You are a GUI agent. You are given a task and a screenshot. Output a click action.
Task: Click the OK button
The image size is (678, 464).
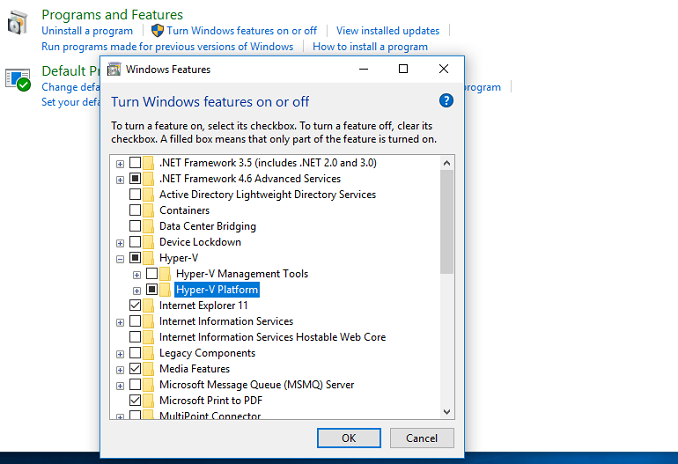click(349, 438)
